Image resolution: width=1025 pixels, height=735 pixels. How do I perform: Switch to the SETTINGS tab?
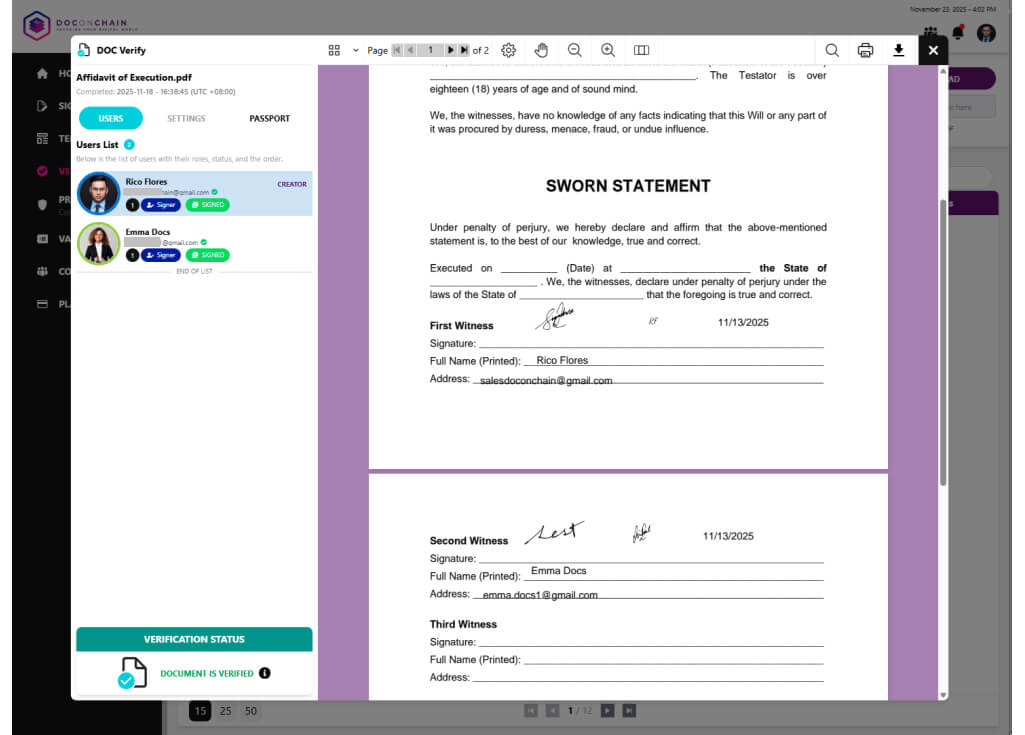(186, 118)
